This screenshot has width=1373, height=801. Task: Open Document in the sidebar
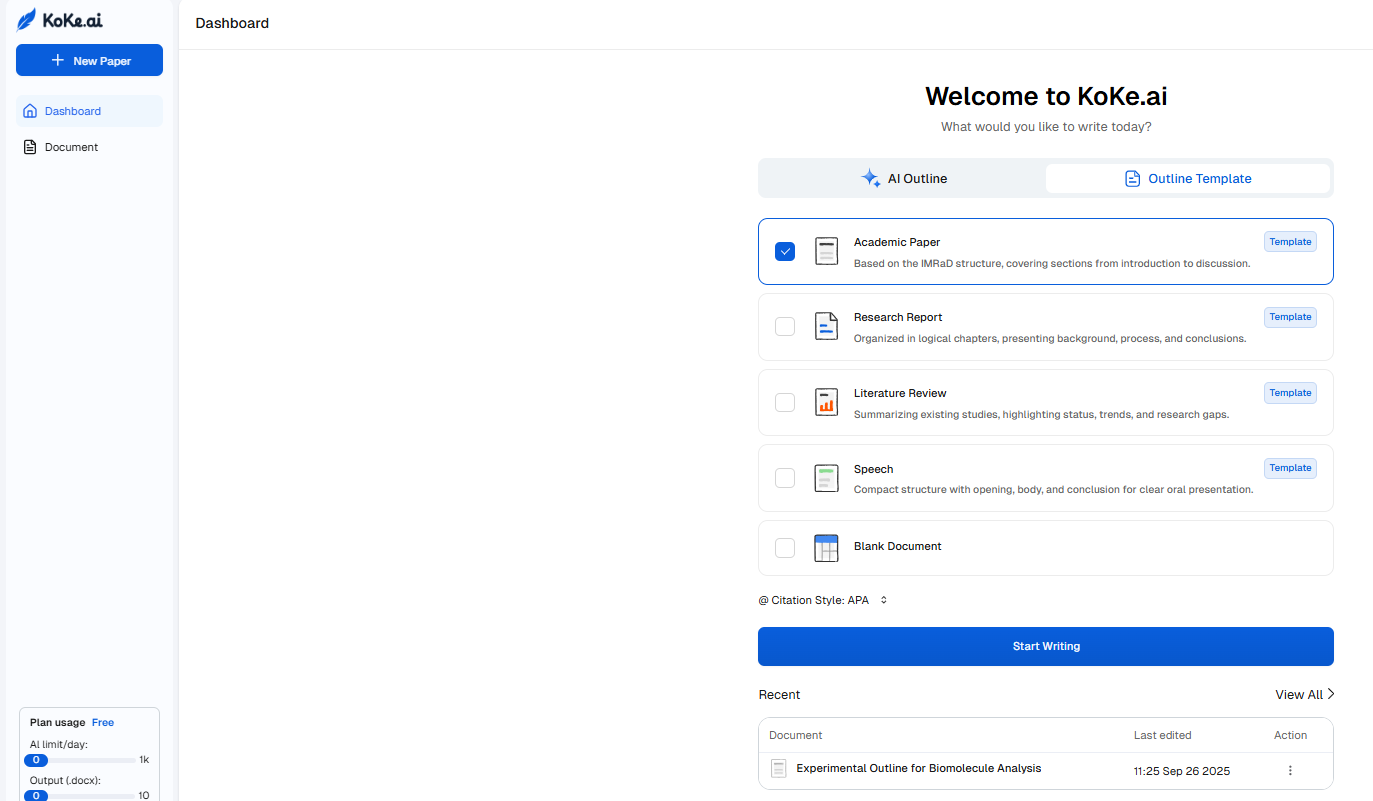[89, 147]
